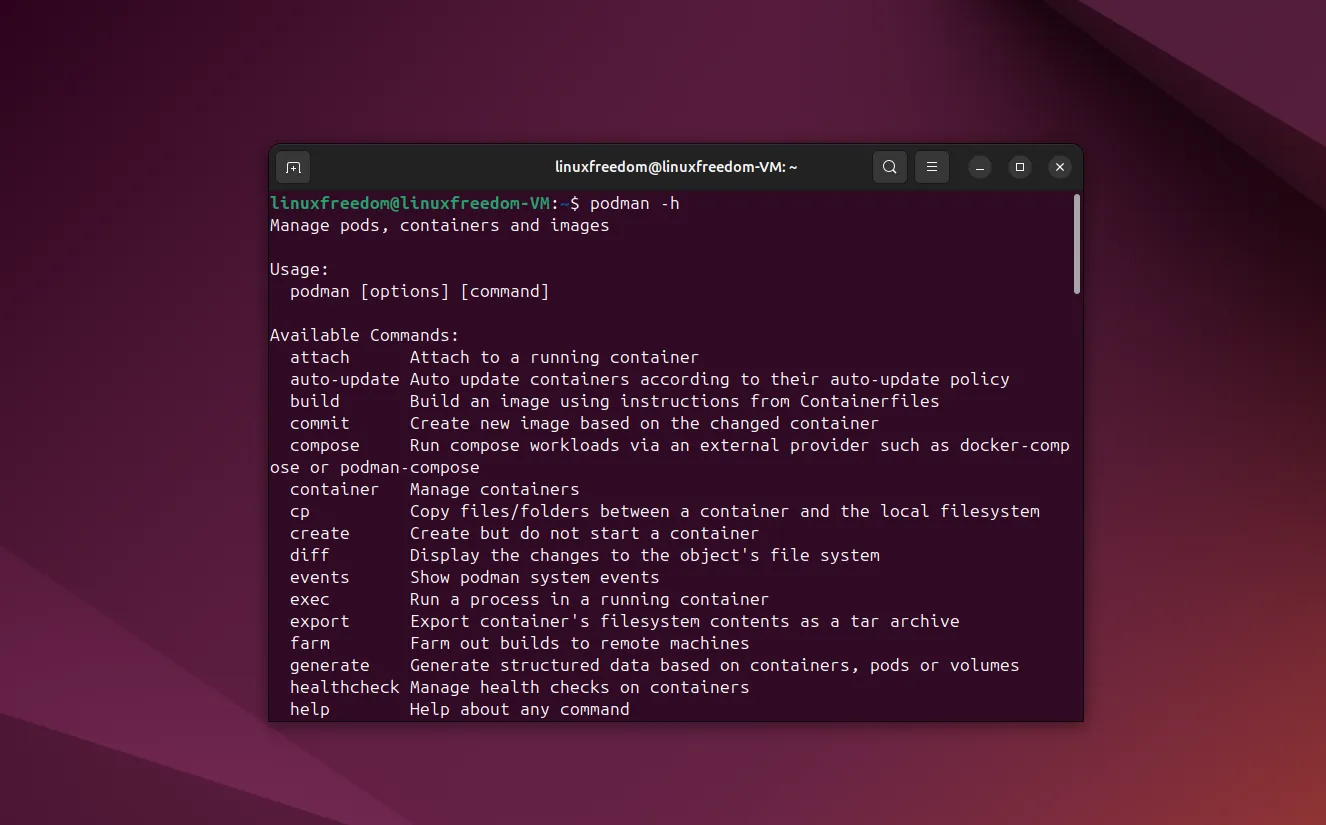1326x825 pixels.
Task: Click 'Show podman system events' description
Action: click(x=535, y=577)
